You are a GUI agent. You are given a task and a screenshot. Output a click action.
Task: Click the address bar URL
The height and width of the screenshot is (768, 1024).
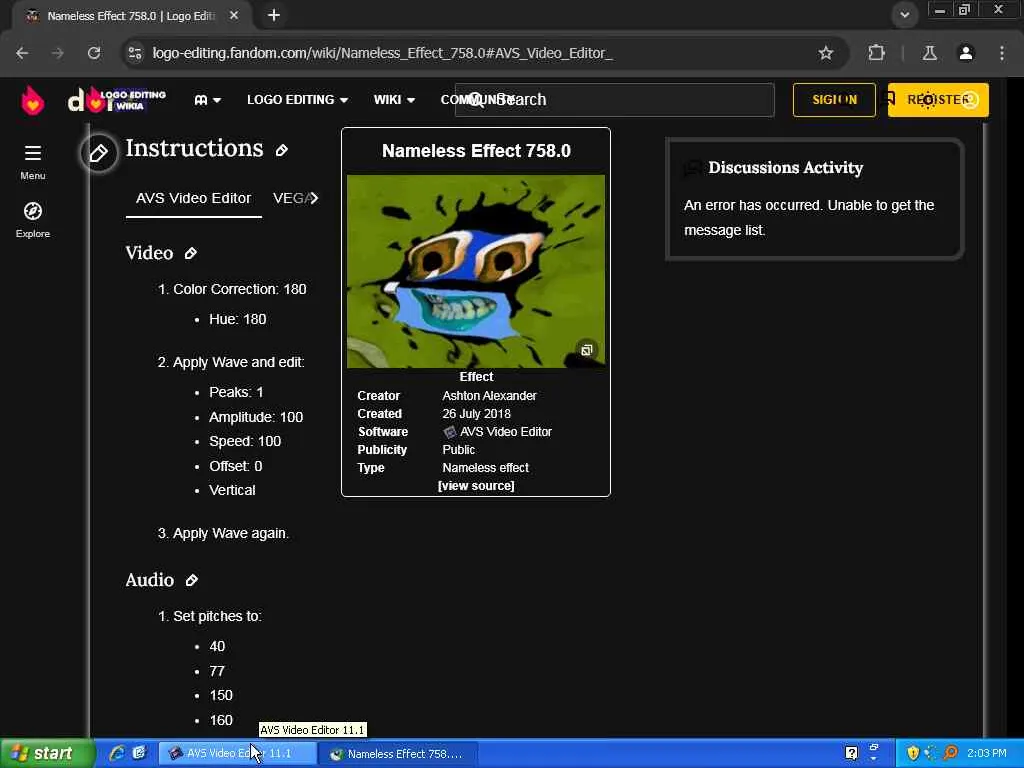[x=382, y=53]
